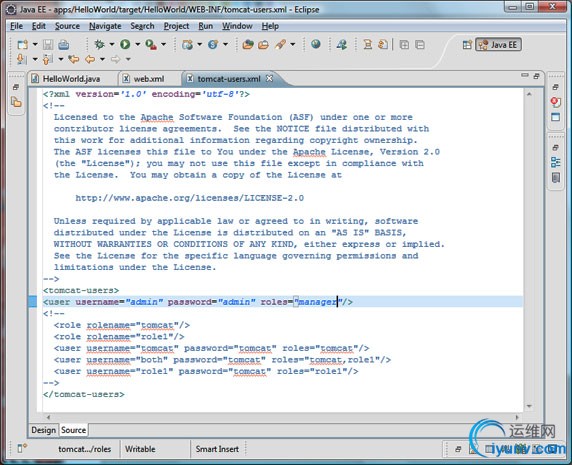Screen dimensions: 572x465
Task: Click the Open Task folder icon
Action: coord(263,44)
